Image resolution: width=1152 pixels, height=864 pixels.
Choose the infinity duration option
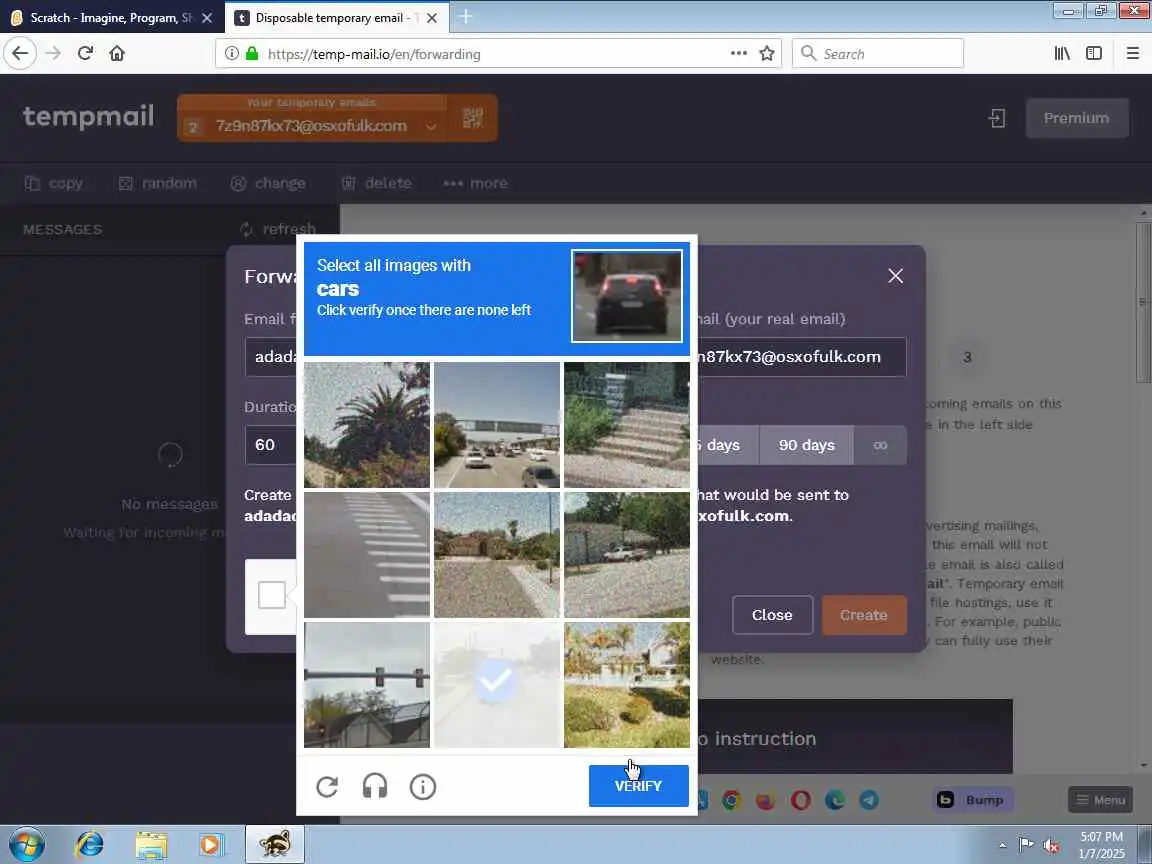click(x=880, y=445)
